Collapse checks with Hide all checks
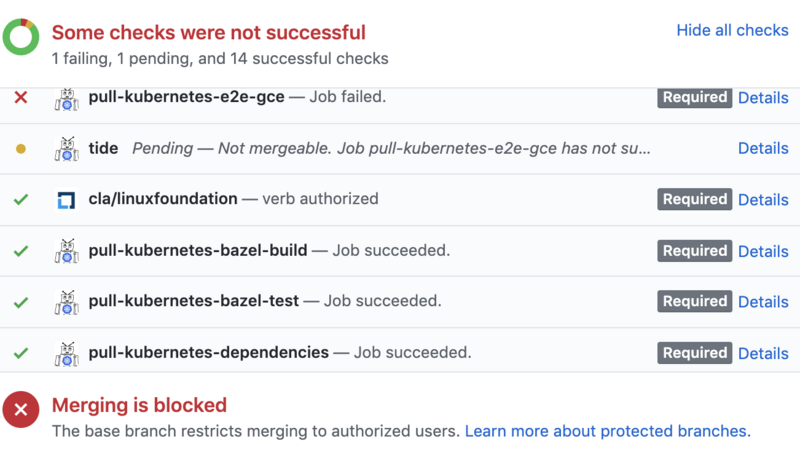 (732, 30)
